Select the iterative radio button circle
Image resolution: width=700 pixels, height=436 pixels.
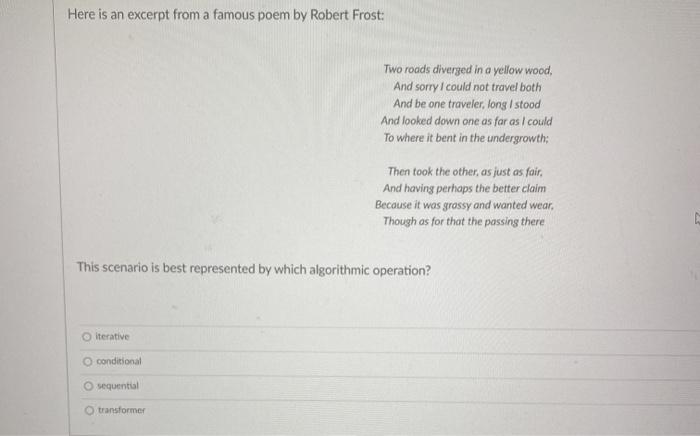tap(87, 336)
